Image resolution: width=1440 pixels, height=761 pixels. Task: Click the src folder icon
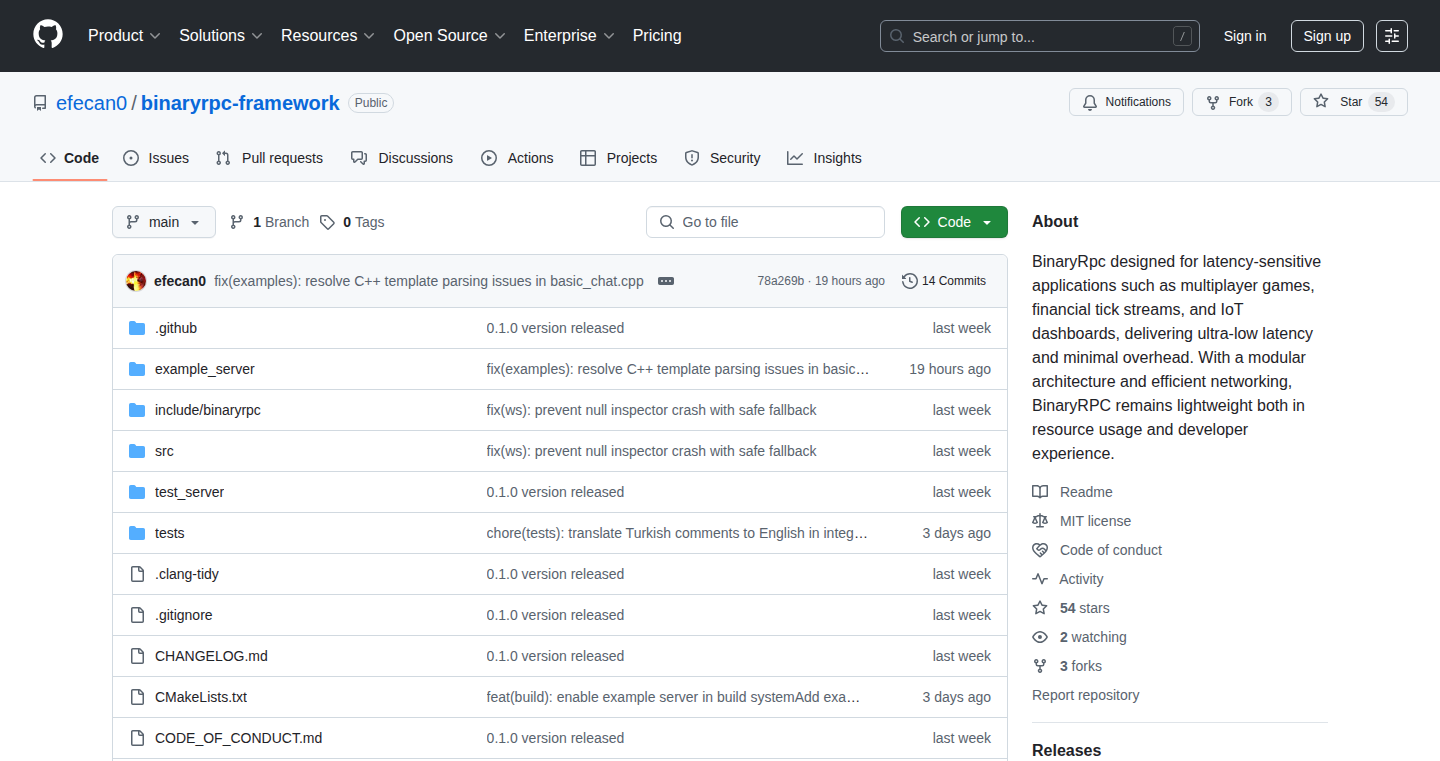coord(137,451)
